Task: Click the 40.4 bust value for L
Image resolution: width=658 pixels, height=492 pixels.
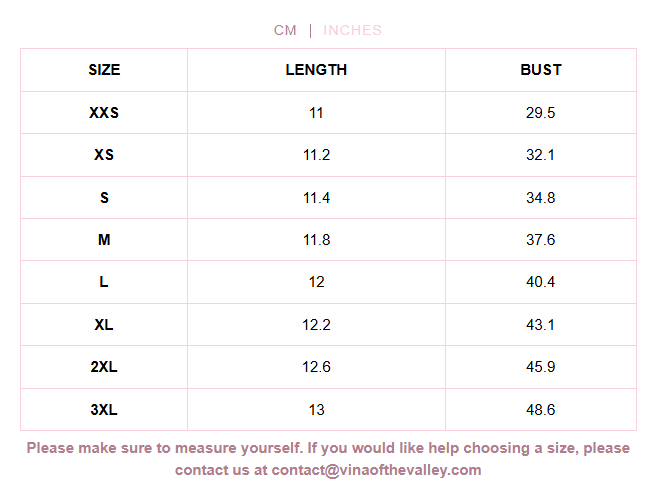Action: coord(541,282)
